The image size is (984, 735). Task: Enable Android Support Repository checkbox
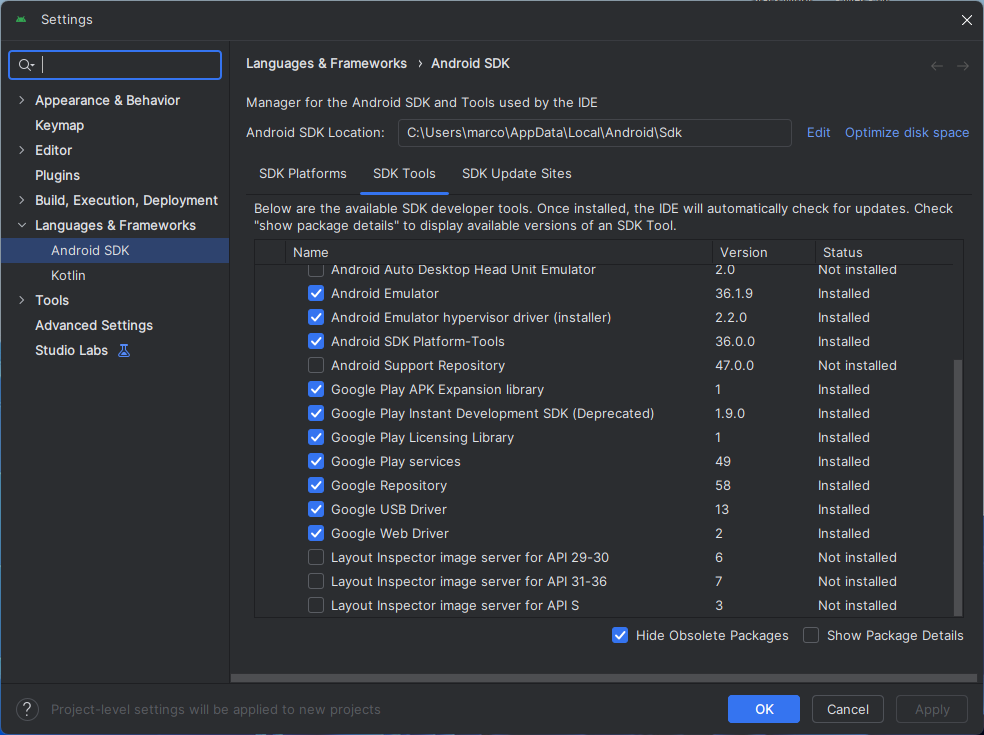pyautogui.click(x=316, y=366)
